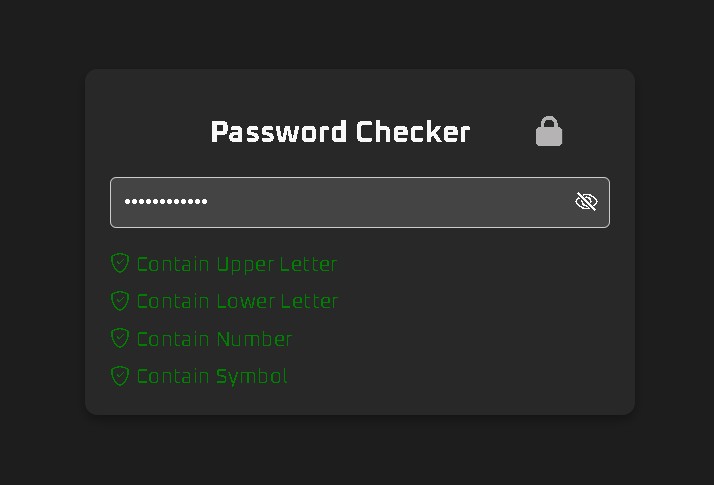
Task: Click the shield icon beside Contain Upper Letter
Action: (120, 263)
